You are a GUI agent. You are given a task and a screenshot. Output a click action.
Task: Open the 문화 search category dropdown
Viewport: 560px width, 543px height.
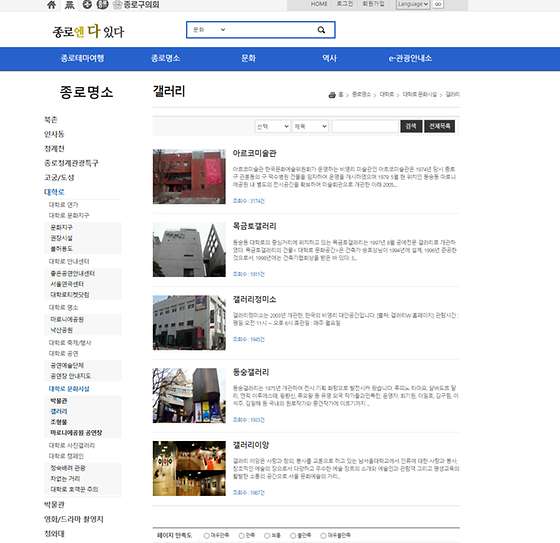click(209, 30)
